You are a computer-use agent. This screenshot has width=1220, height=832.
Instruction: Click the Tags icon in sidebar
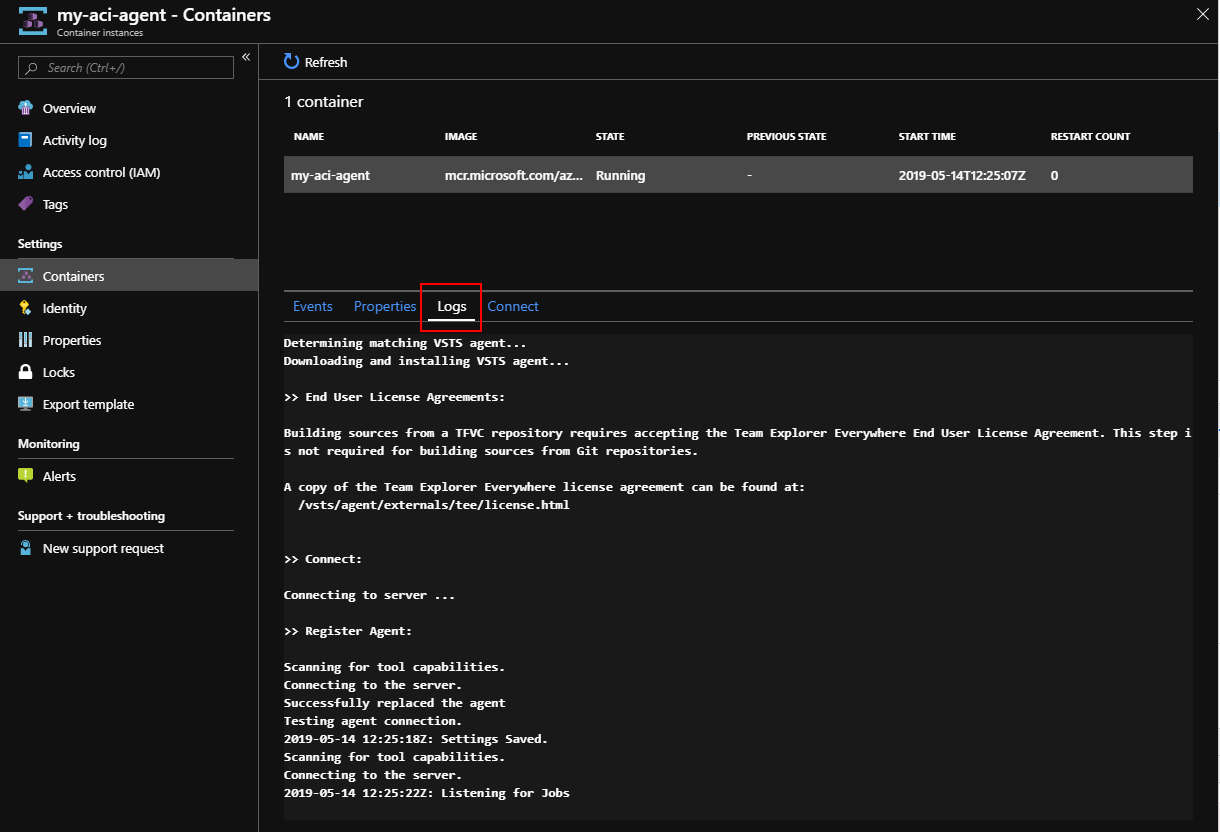click(x=25, y=204)
